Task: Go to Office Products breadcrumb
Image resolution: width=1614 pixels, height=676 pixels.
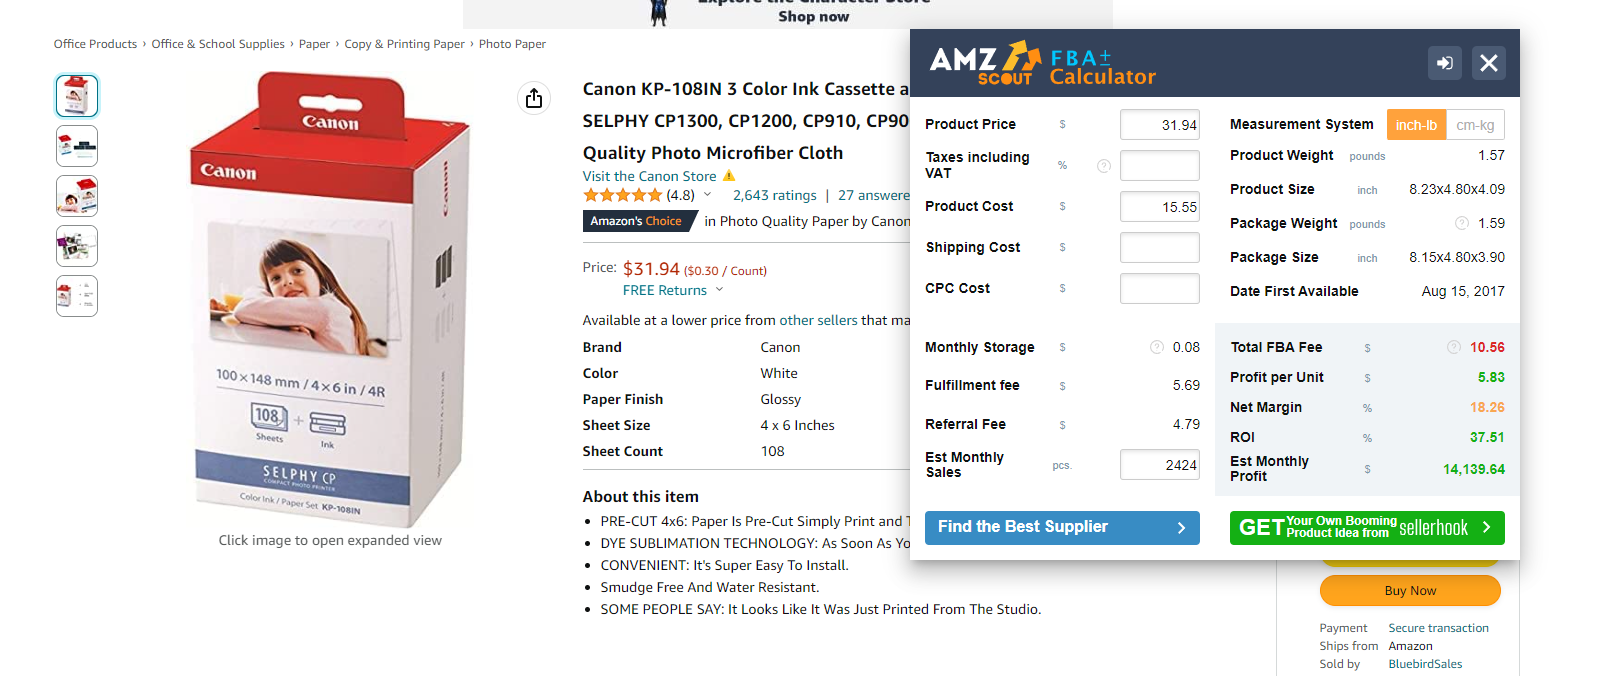Action: pos(95,44)
